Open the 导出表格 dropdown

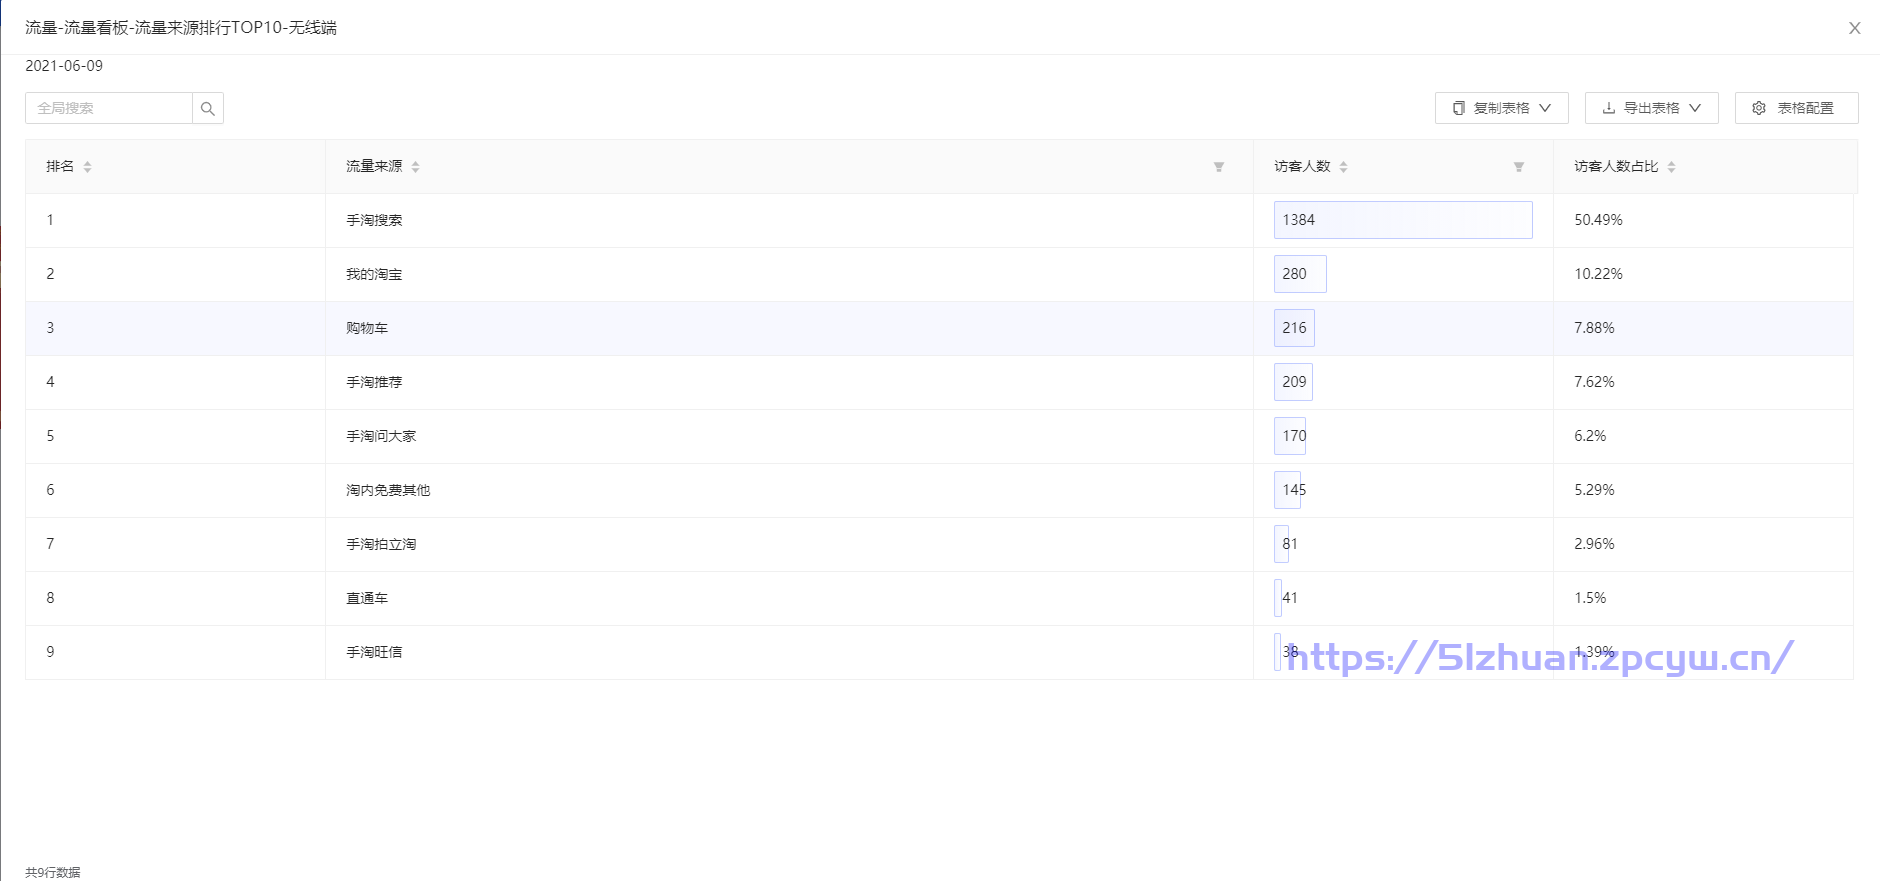coord(1651,108)
